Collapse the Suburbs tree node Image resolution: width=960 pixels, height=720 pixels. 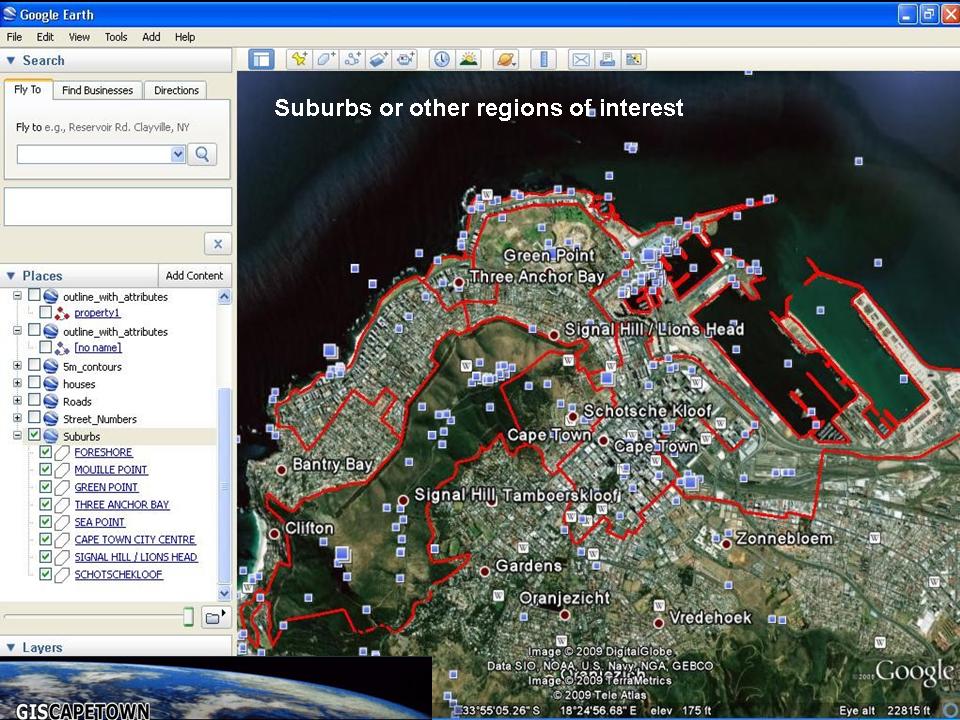(17, 435)
